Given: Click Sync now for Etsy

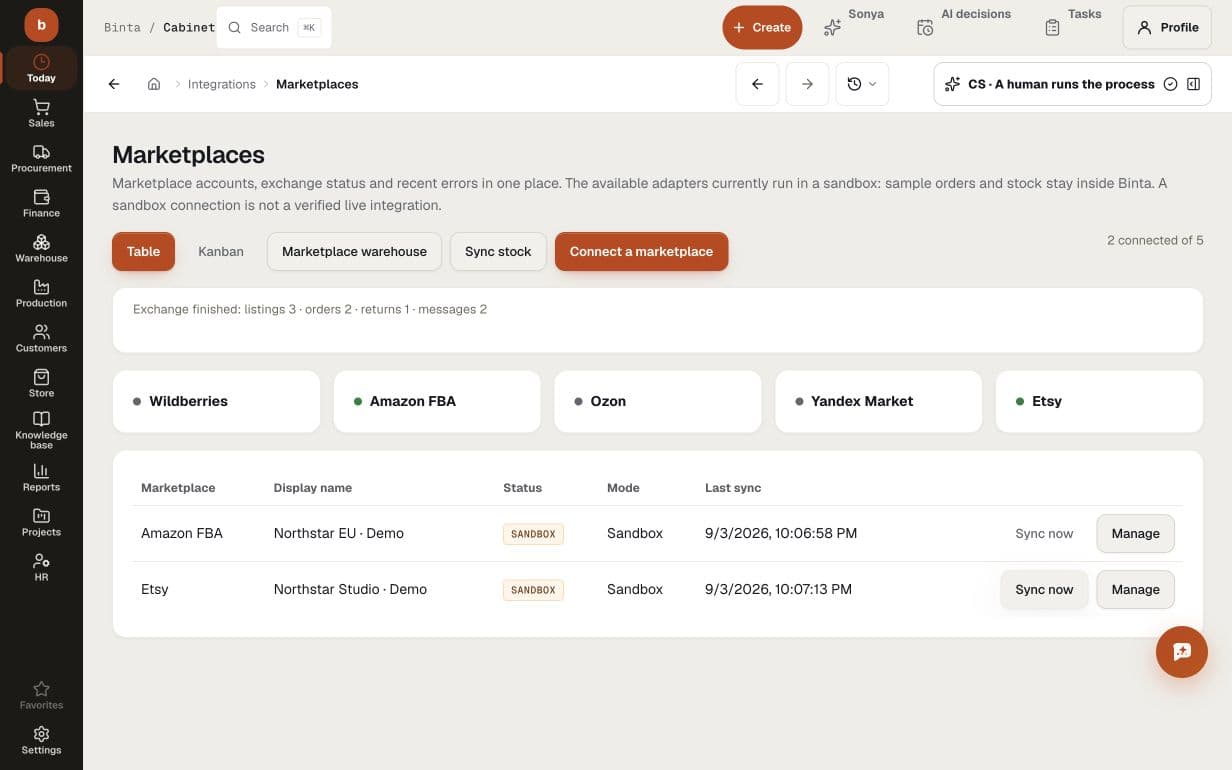Looking at the screenshot, I should (x=1044, y=589).
